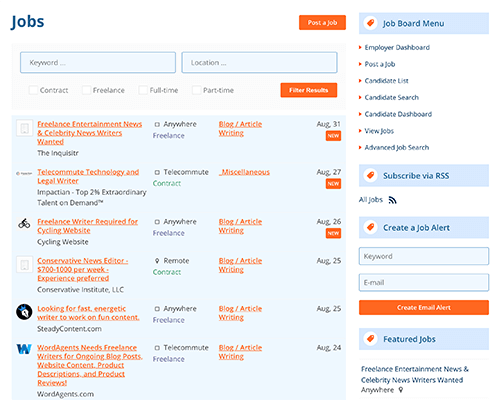Click the Miscellaneous category link
499x400 pixels.
[244, 172]
